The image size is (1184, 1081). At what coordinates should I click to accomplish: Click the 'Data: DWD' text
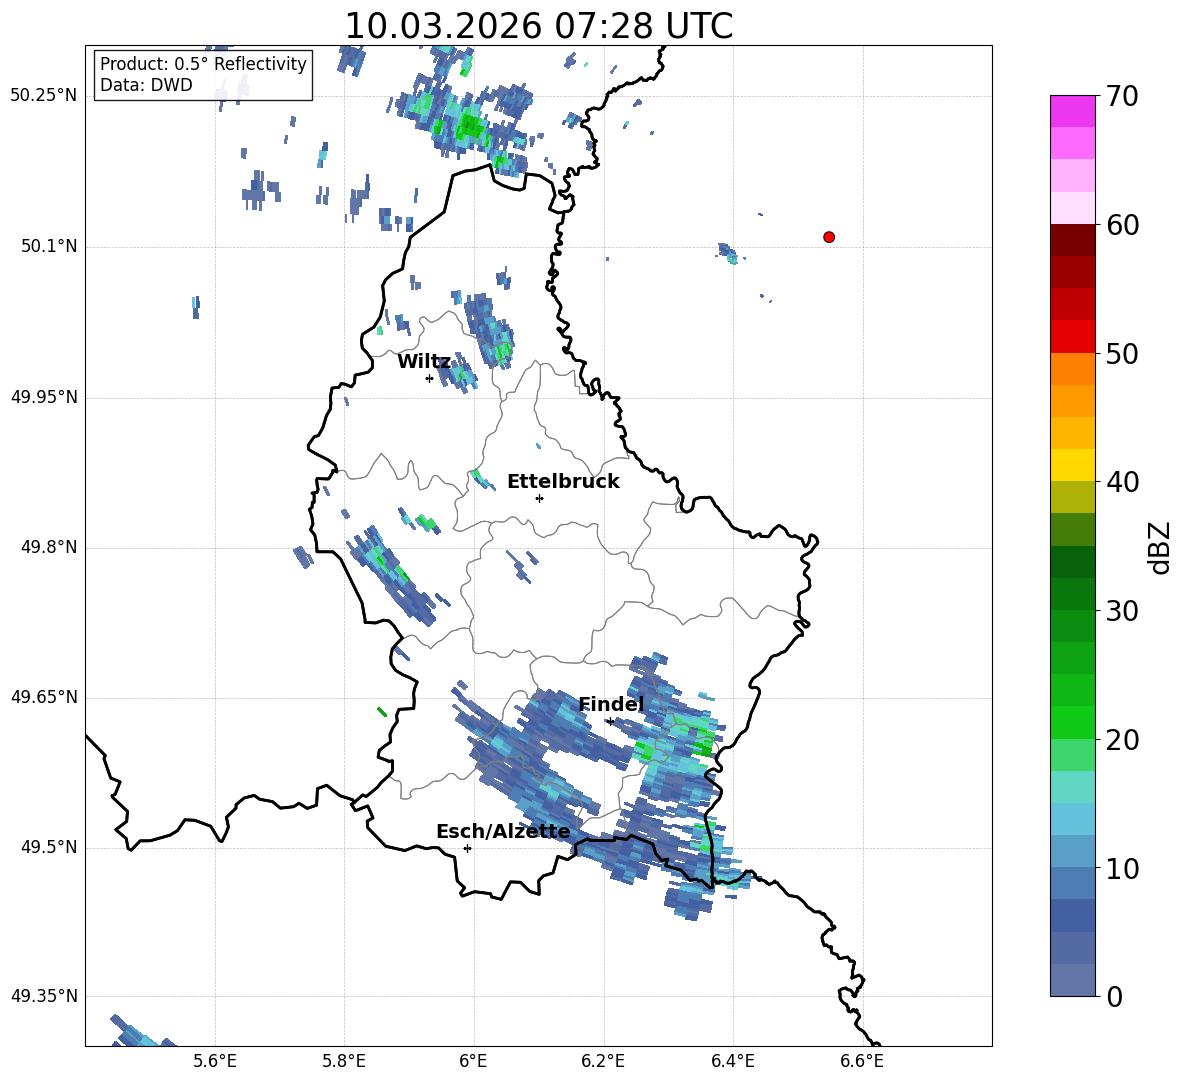tap(146, 85)
